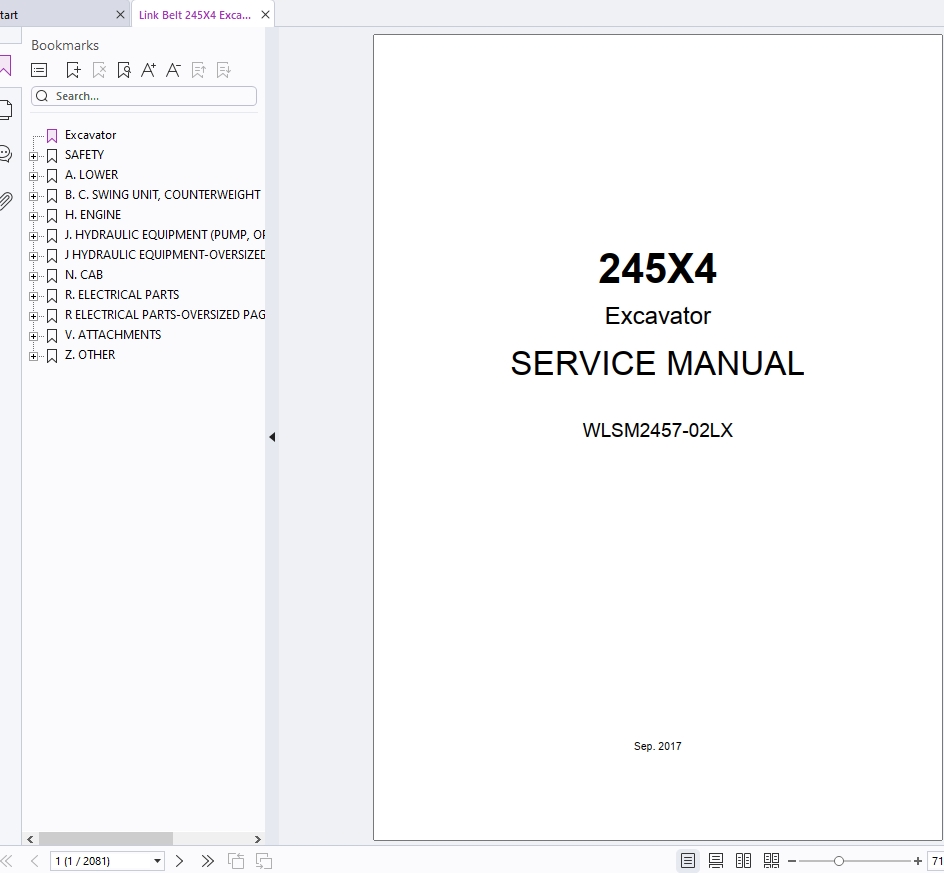Close the Start tab
Screen dimensions: 944x873
click(x=120, y=15)
